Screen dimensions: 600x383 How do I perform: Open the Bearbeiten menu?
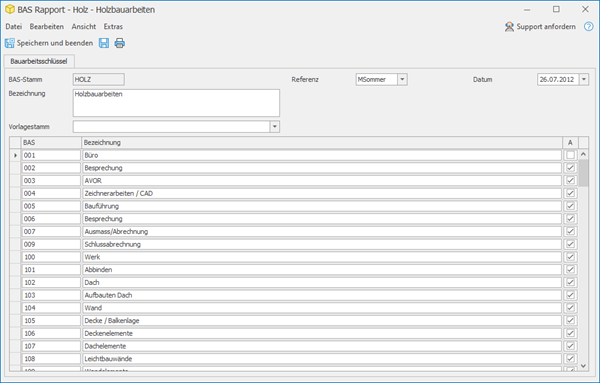click(x=47, y=27)
